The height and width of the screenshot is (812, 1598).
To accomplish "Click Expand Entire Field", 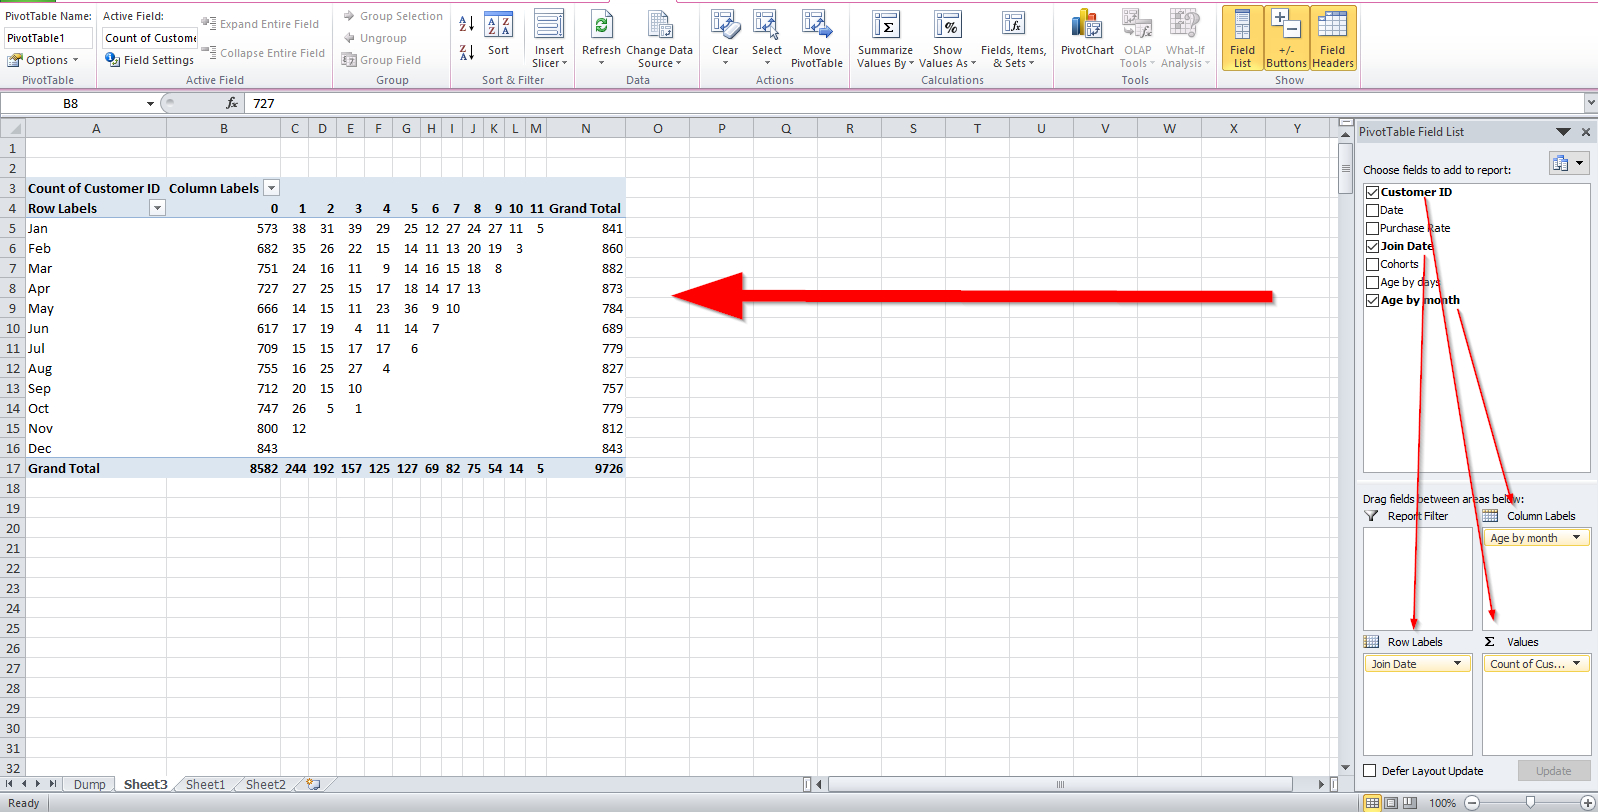I will (260, 24).
